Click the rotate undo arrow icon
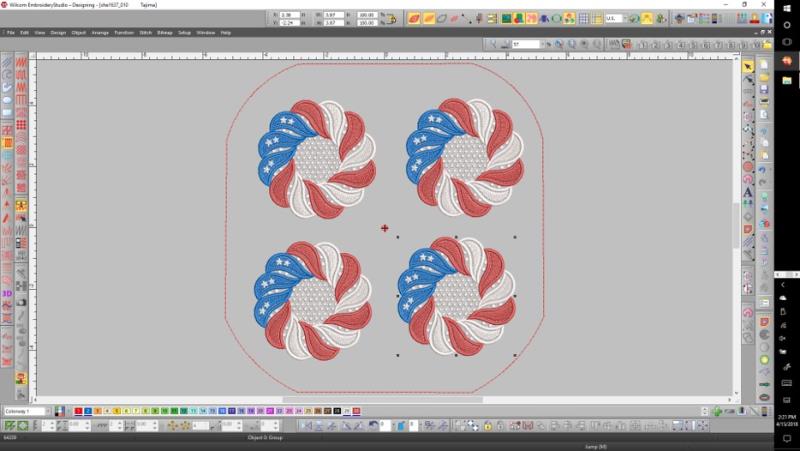Screen dimensions: 800x451 coord(373,425)
